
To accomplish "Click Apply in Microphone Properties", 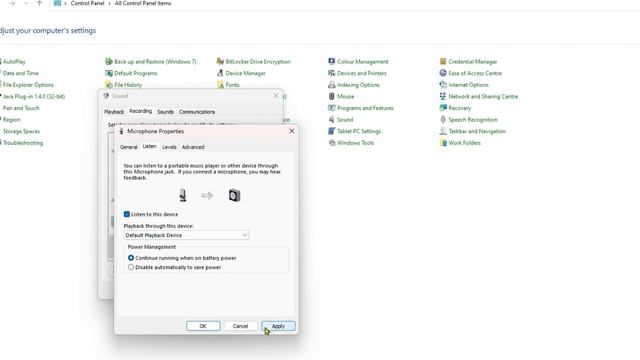I will 278,326.
